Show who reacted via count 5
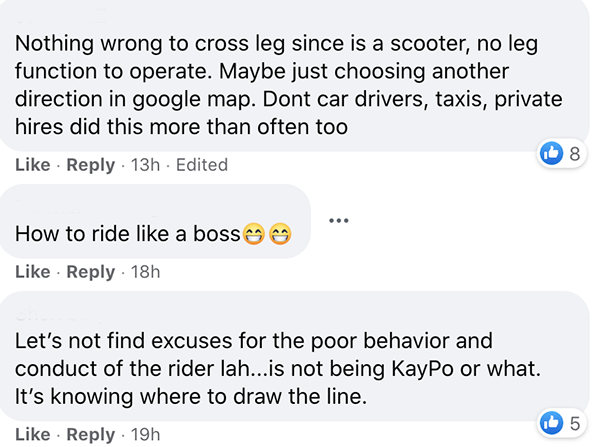Screen dimensions: 600x447 575,423
